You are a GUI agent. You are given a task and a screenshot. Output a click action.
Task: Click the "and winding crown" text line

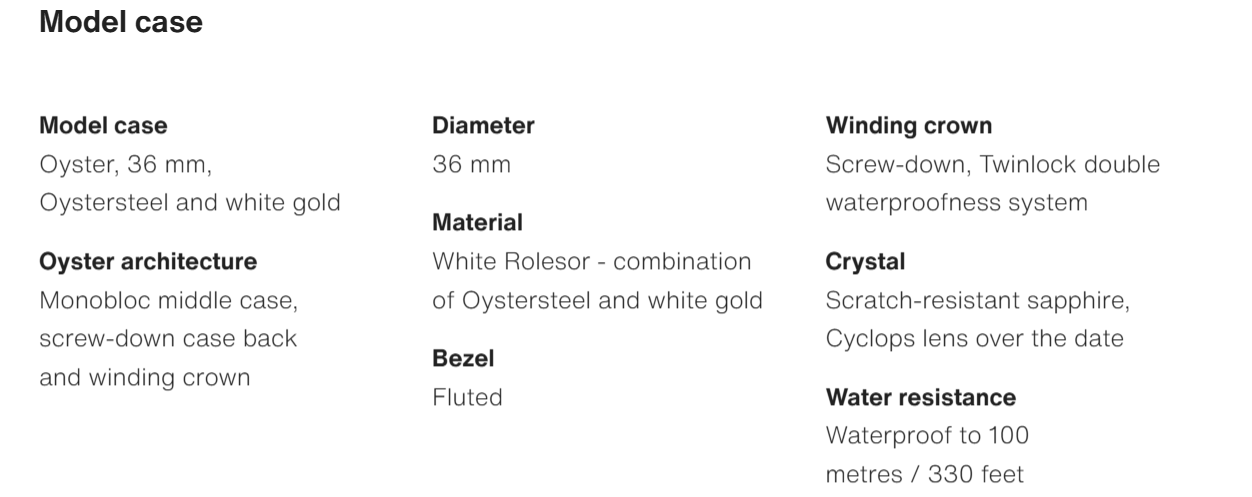144,377
